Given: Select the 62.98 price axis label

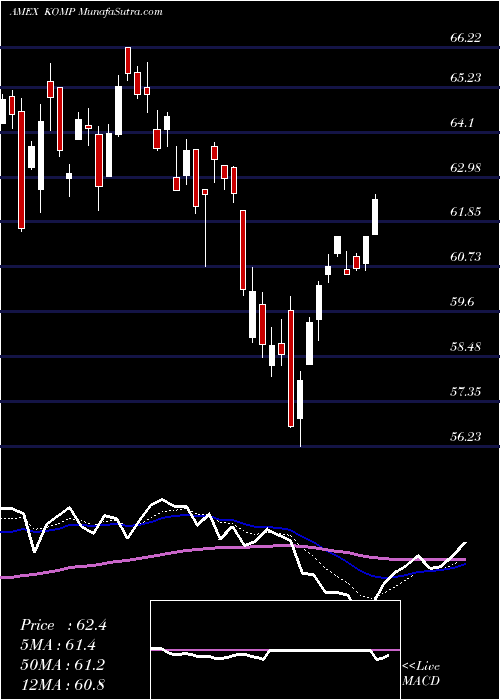Looking at the screenshot, I should click(466, 168).
